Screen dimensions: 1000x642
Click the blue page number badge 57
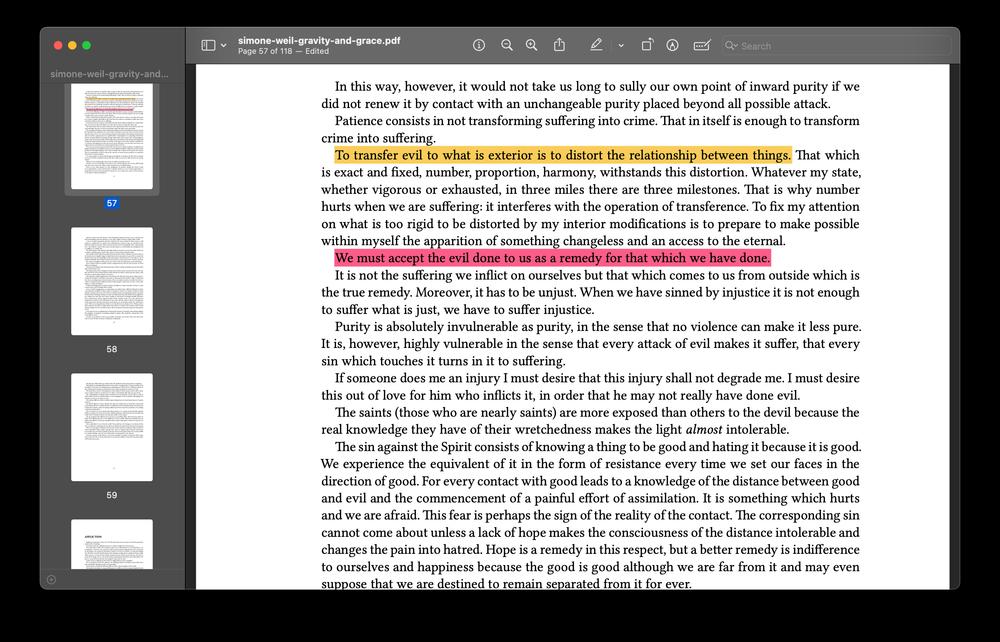pyautogui.click(x=112, y=203)
